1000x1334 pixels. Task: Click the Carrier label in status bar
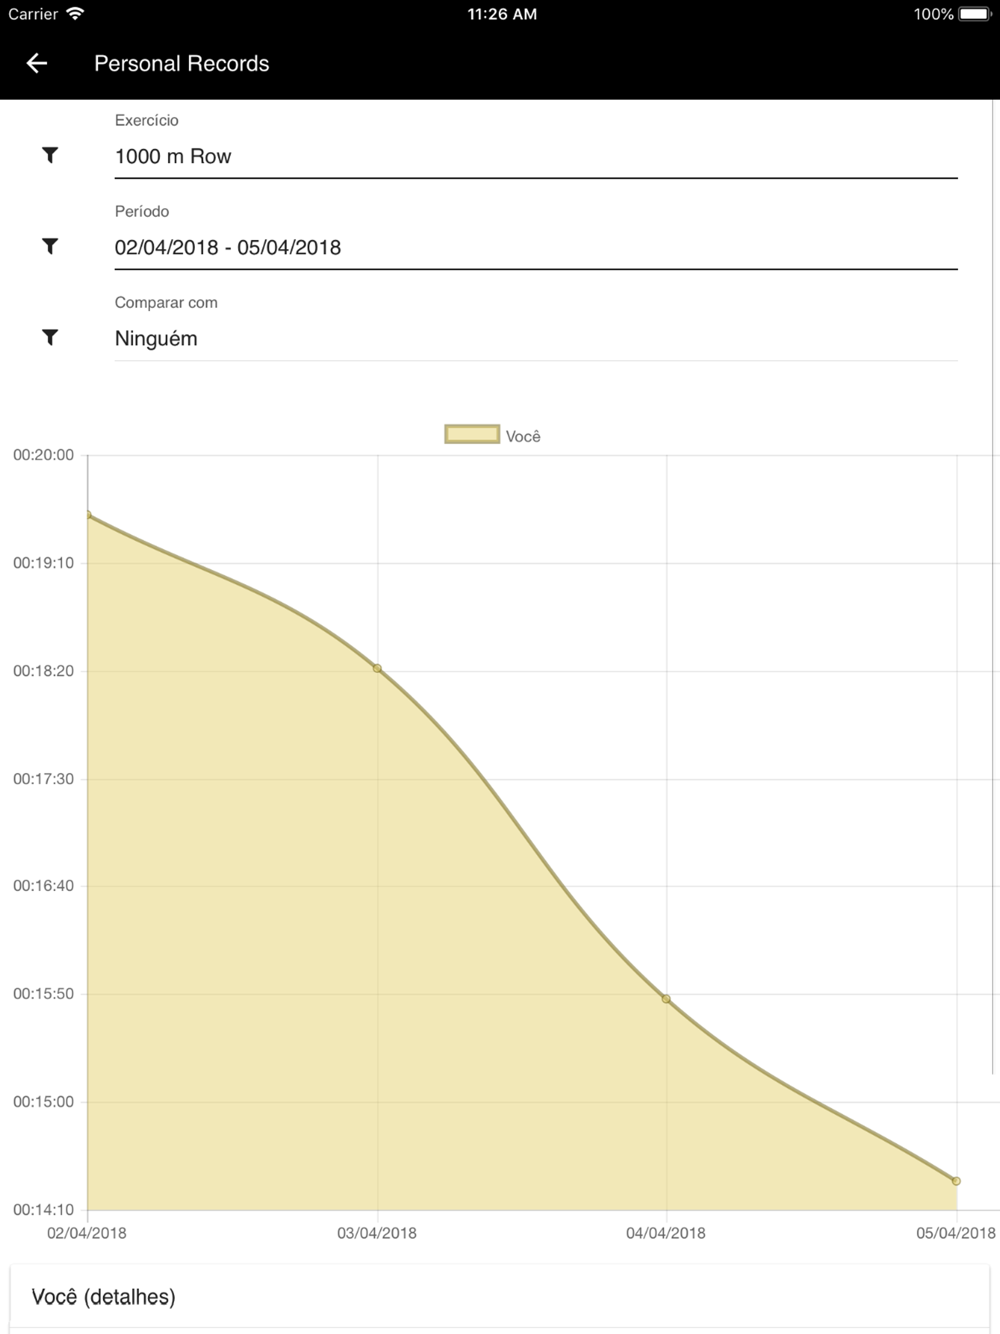click(x=33, y=14)
